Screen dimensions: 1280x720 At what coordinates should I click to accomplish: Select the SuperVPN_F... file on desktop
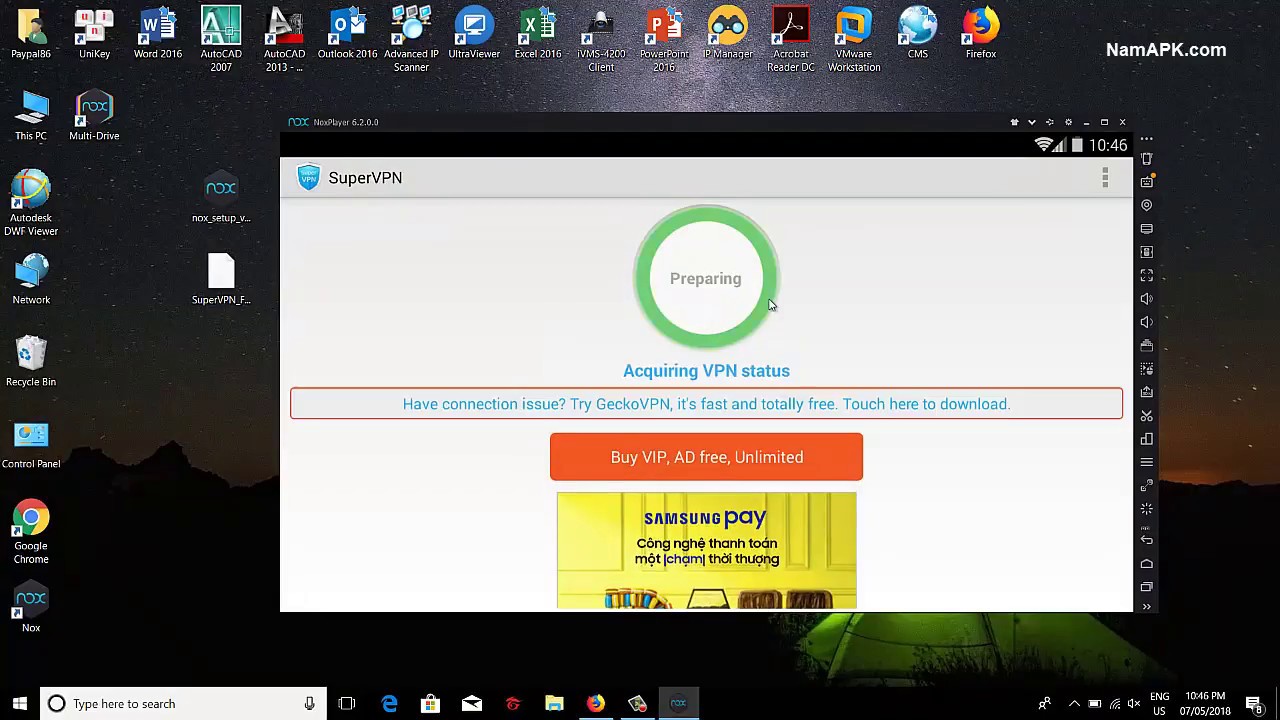(221, 279)
